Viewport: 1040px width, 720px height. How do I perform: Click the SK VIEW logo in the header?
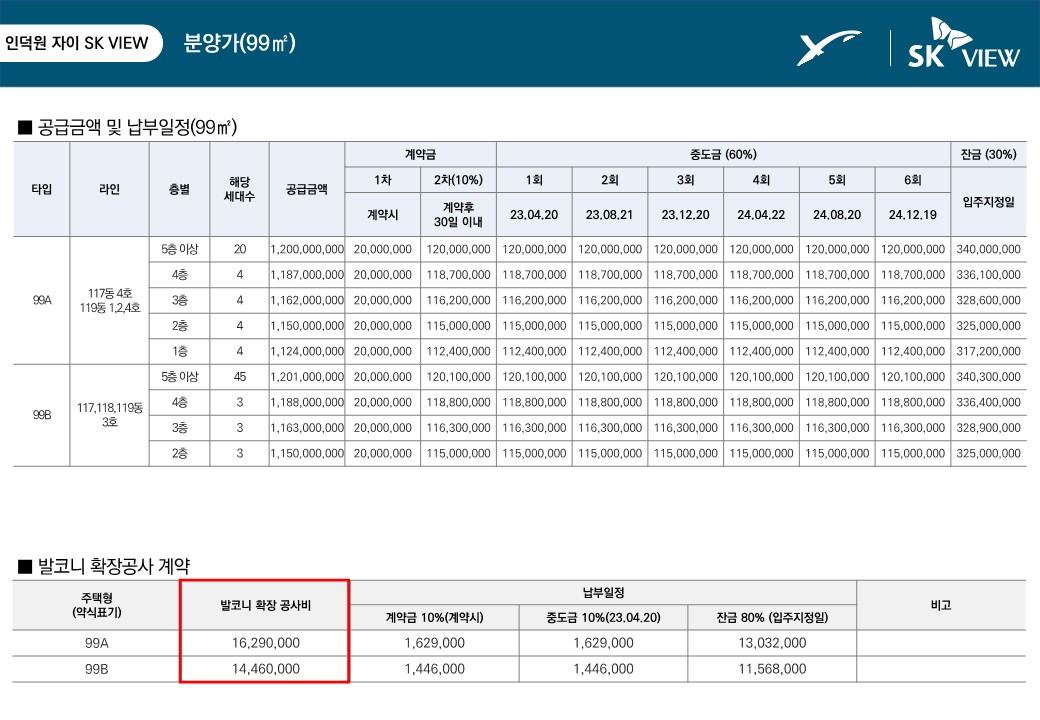pos(964,43)
